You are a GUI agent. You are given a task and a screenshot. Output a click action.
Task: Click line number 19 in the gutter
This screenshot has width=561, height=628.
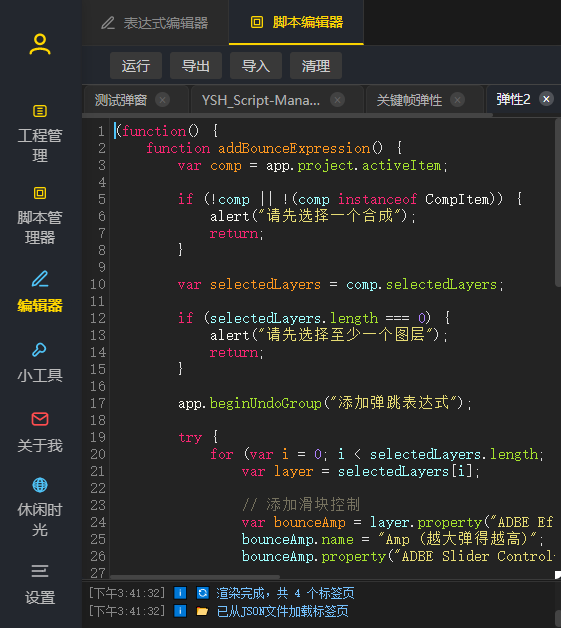point(98,437)
